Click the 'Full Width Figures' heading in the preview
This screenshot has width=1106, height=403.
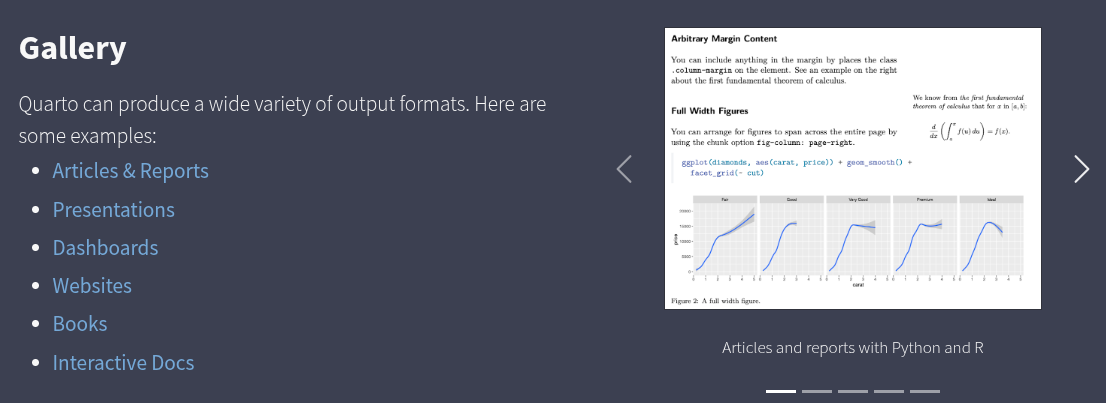coord(709,111)
